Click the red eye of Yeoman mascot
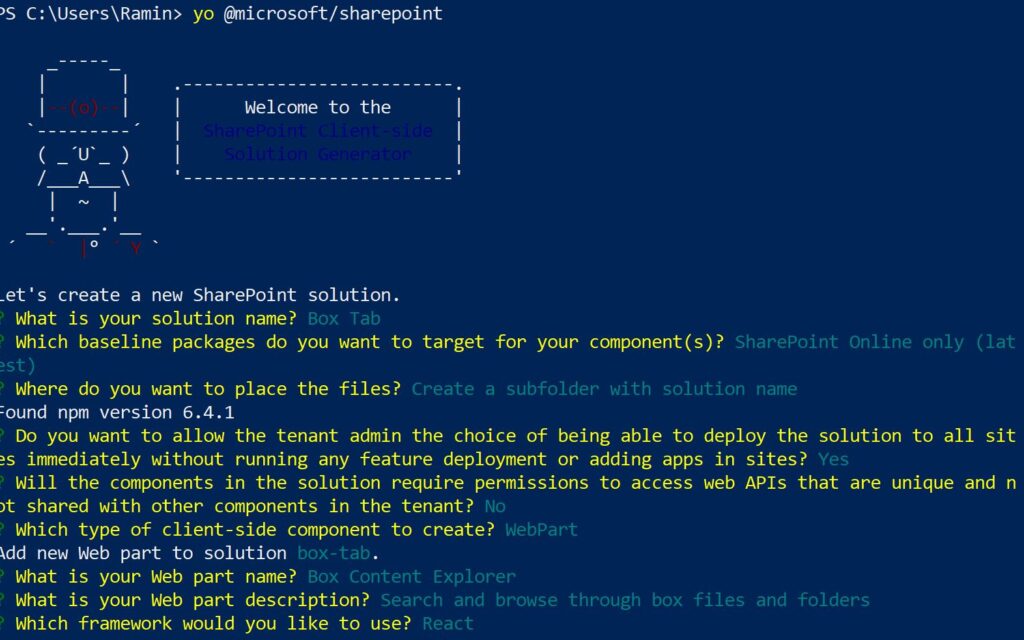 84,108
